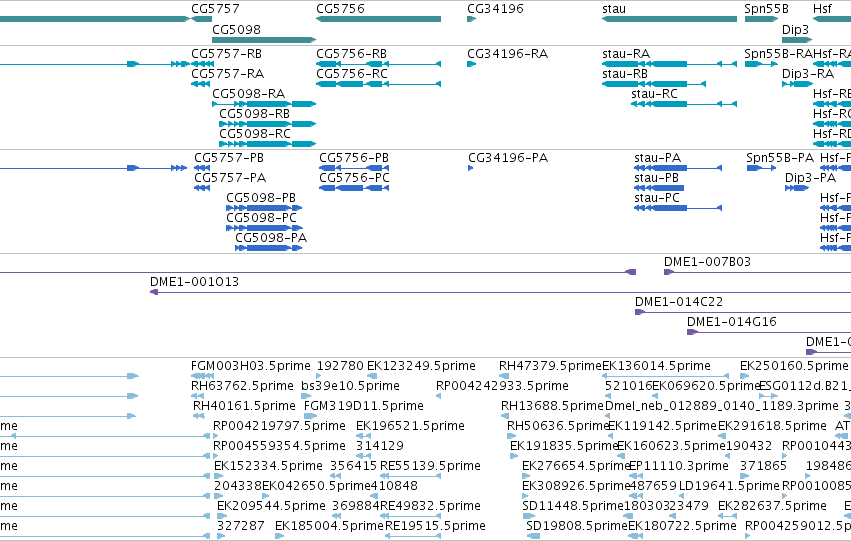Select BAC clone DME1-001O13
This screenshot has width=851, height=541.
[x=194, y=282]
